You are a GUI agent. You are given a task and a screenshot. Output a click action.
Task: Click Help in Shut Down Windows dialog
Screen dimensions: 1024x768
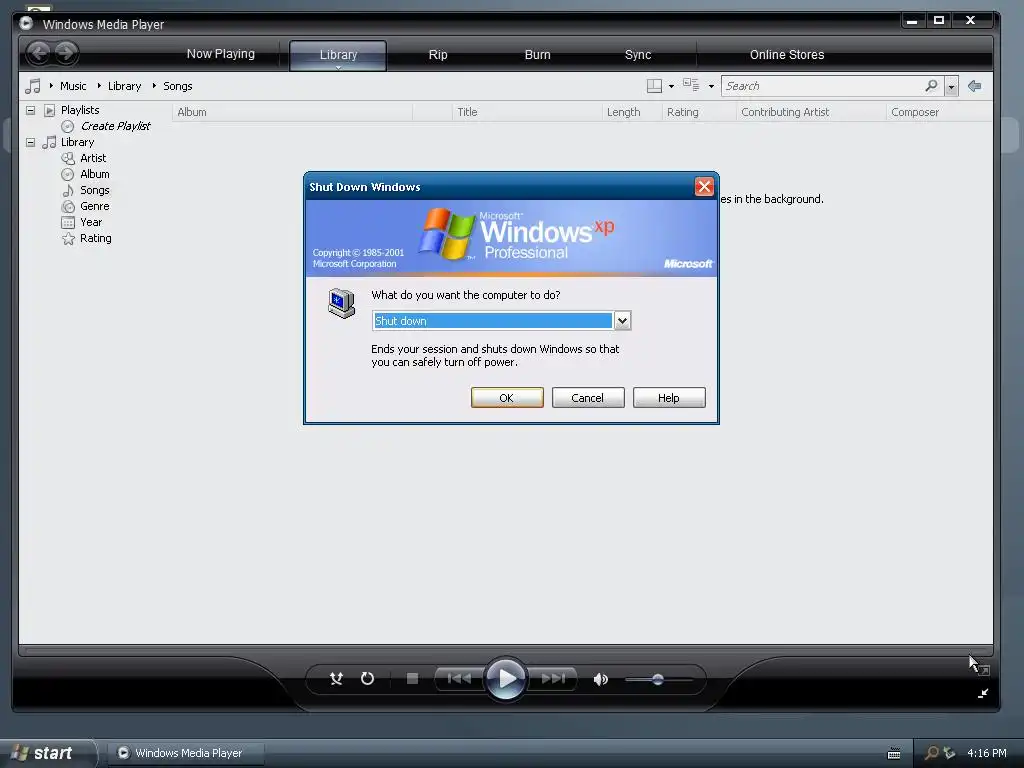pyautogui.click(x=669, y=398)
